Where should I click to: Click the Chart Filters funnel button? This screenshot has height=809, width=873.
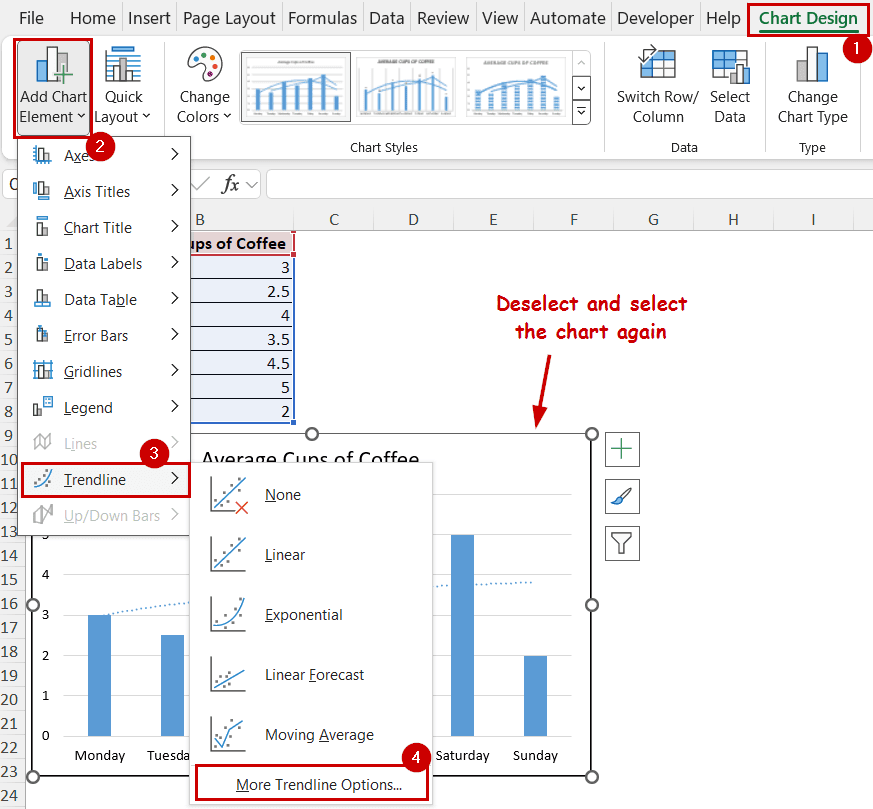(622, 543)
